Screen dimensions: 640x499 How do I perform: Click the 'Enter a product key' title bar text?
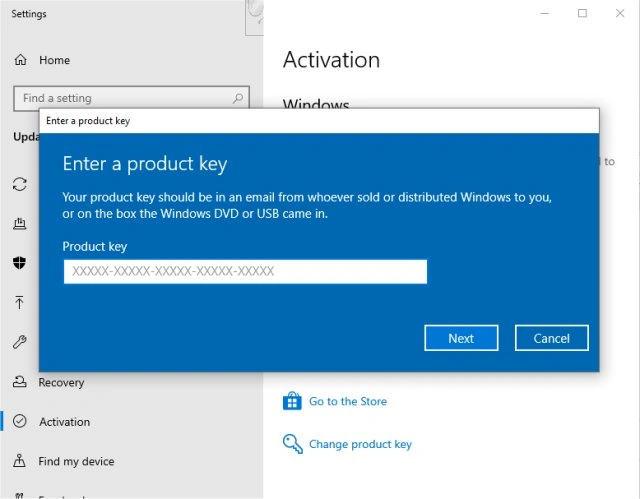click(x=88, y=121)
